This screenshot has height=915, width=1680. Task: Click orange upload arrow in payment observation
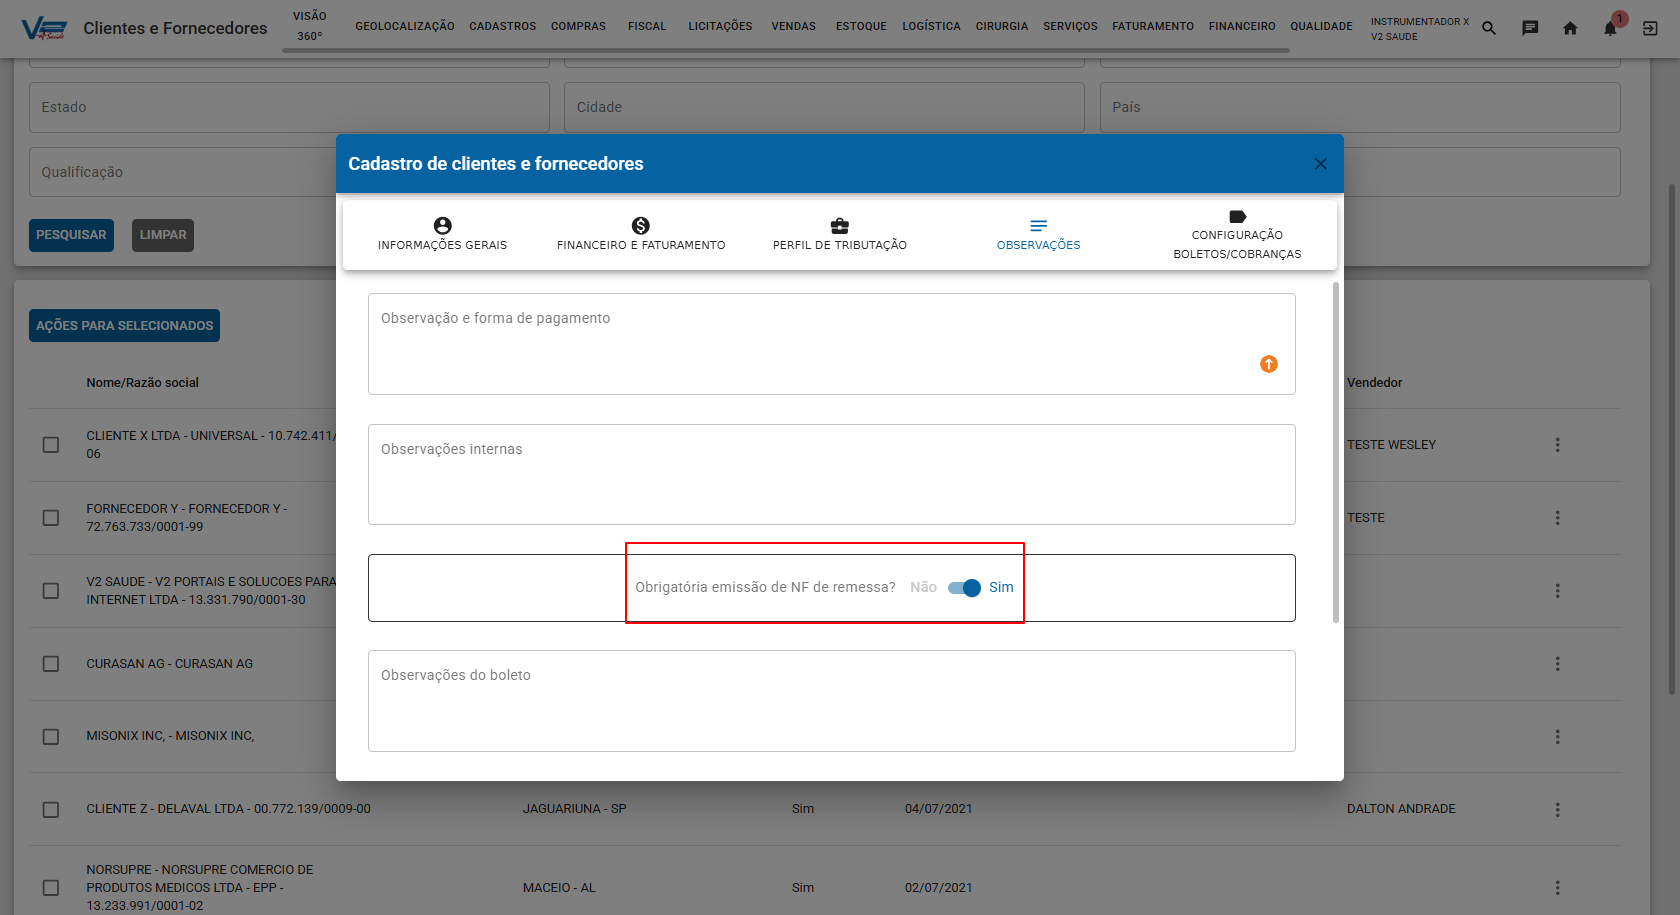click(x=1269, y=364)
